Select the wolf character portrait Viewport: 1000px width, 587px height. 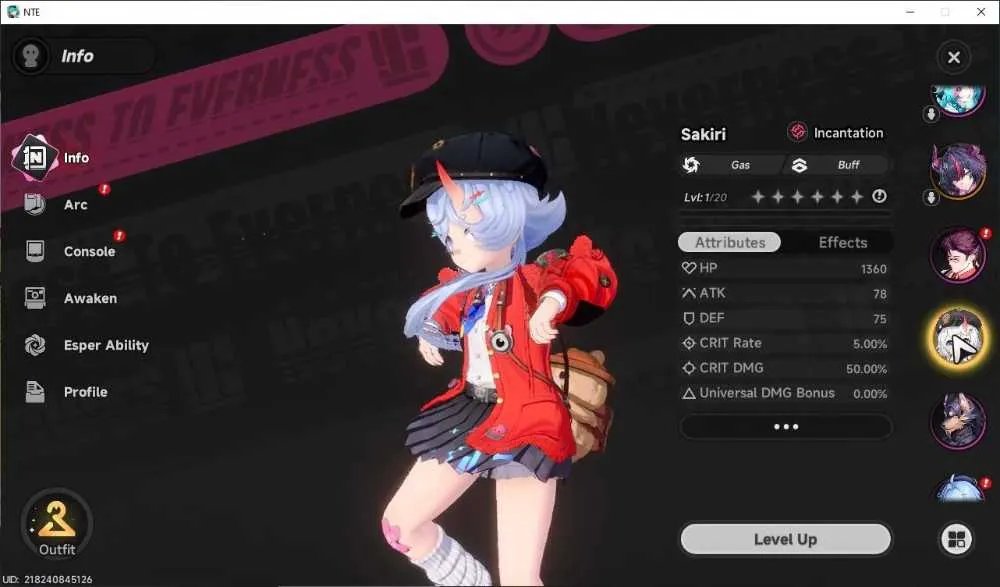[958, 420]
